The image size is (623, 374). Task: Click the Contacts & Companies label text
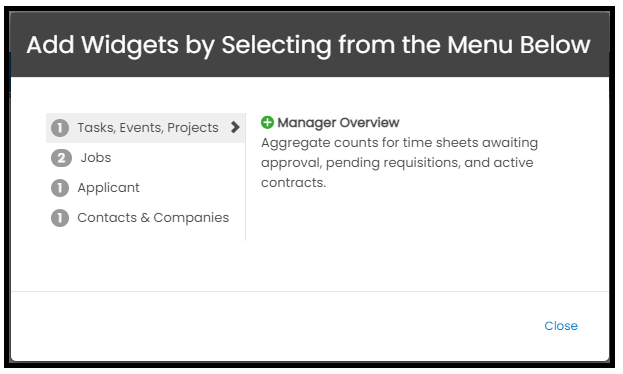[153, 218]
